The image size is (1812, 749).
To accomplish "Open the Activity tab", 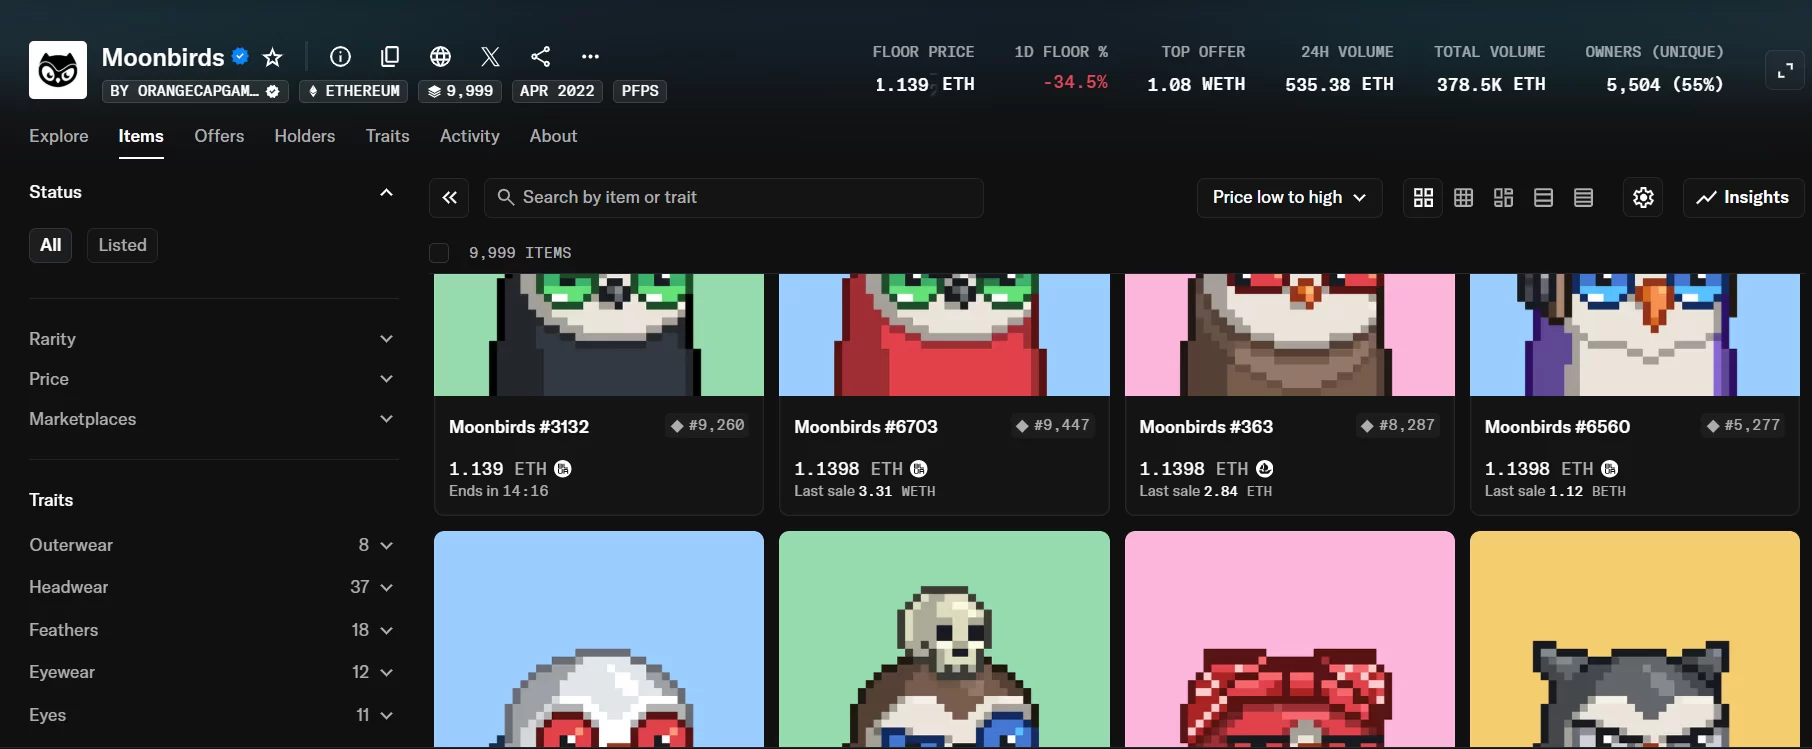I will coord(469,136).
